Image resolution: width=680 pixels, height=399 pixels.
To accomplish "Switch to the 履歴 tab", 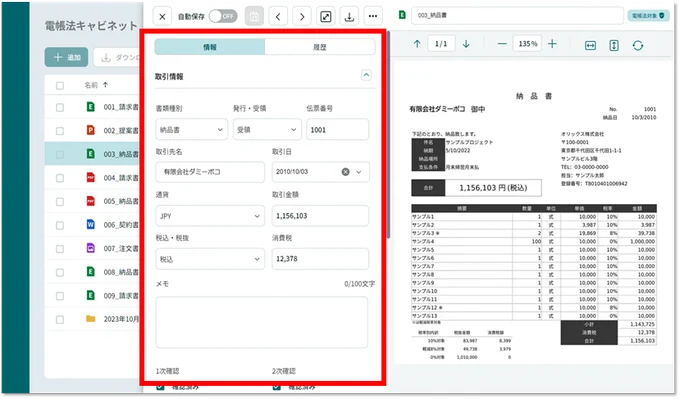I will (x=320, y=47).
